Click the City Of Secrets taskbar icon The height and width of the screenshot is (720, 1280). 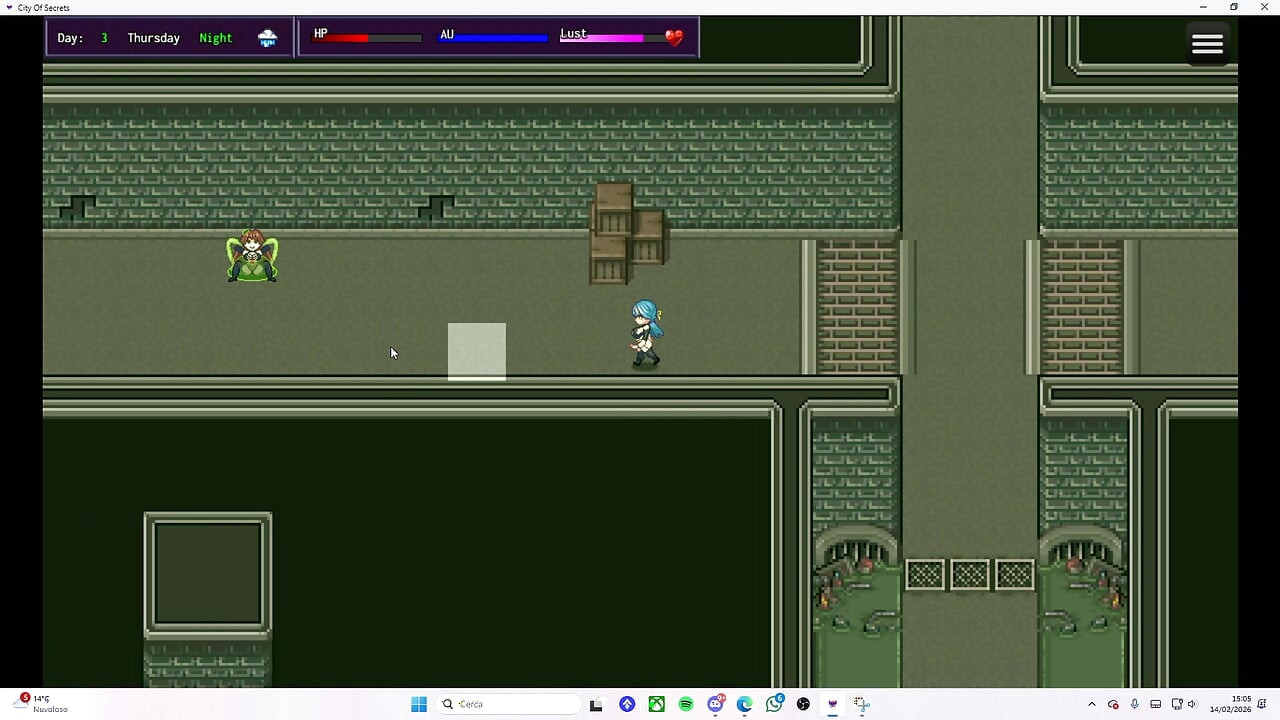(832, 704)
